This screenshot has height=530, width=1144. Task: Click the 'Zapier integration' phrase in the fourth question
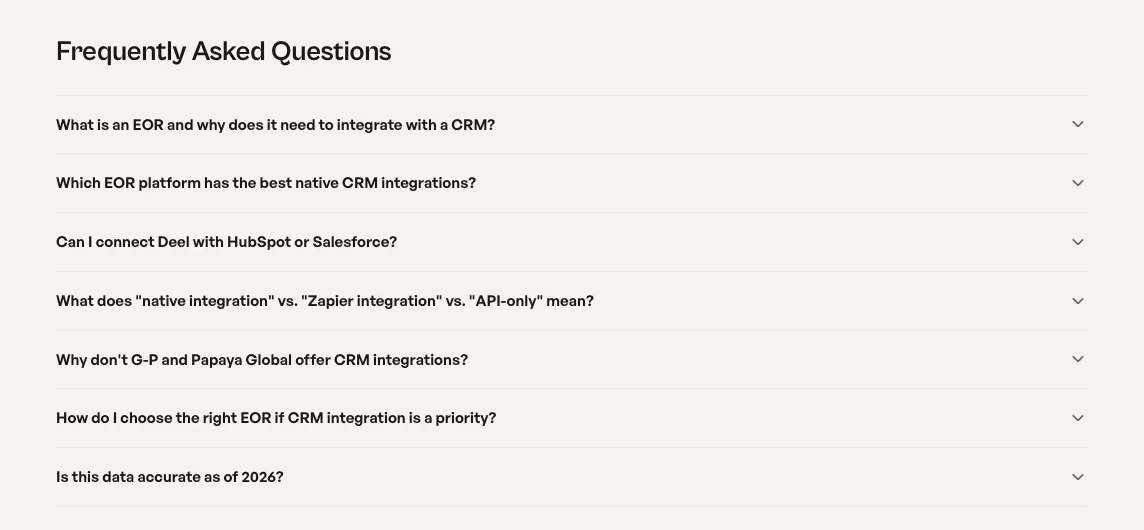click(x=371, y=301)
